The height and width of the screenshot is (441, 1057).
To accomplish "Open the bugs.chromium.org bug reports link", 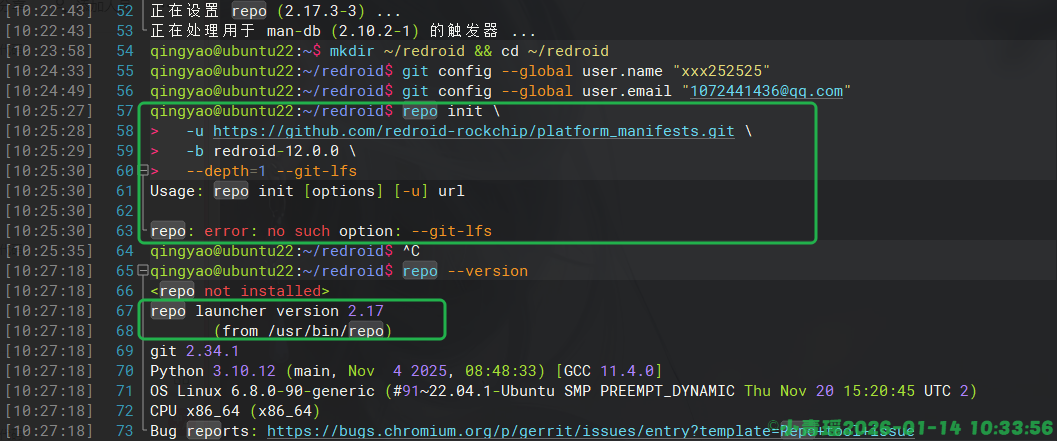I will pos(590,431).
